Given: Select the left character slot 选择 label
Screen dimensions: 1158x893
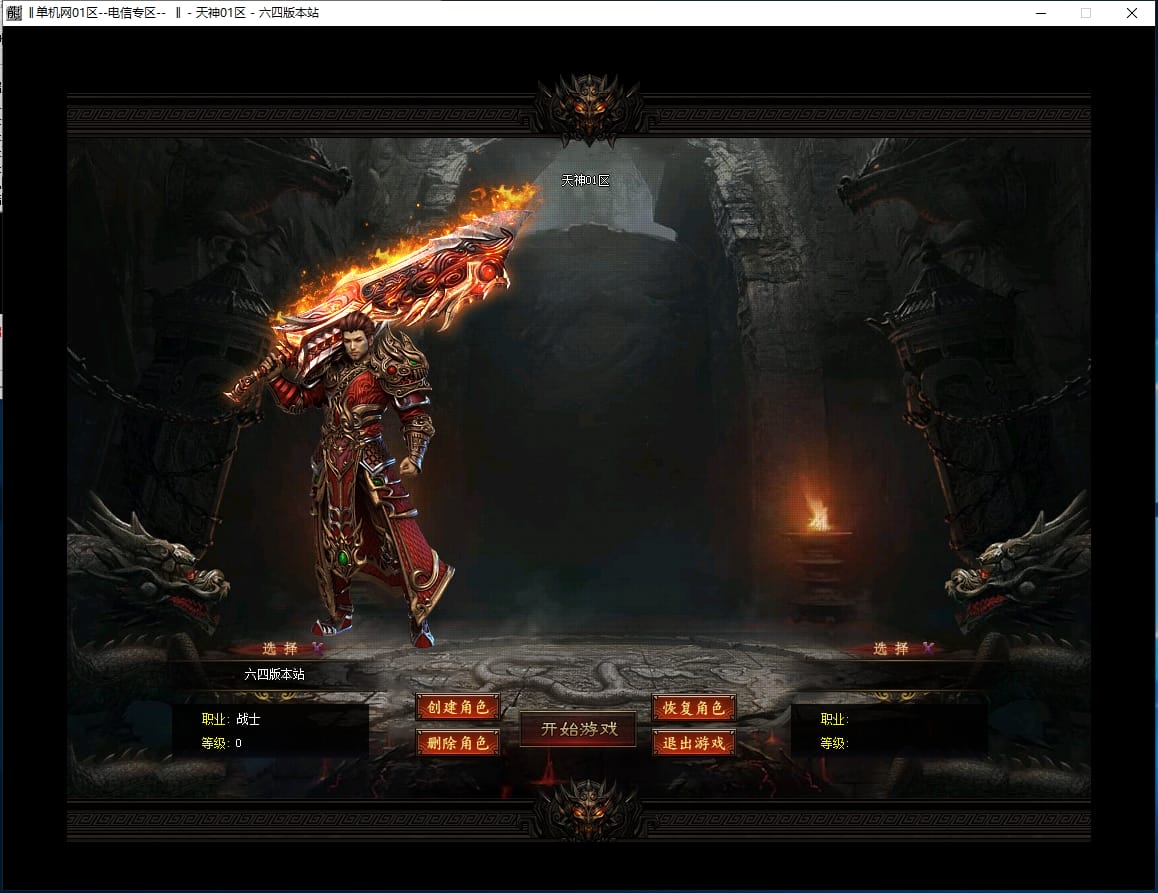Looking at the screenshot, I should 280,648.
